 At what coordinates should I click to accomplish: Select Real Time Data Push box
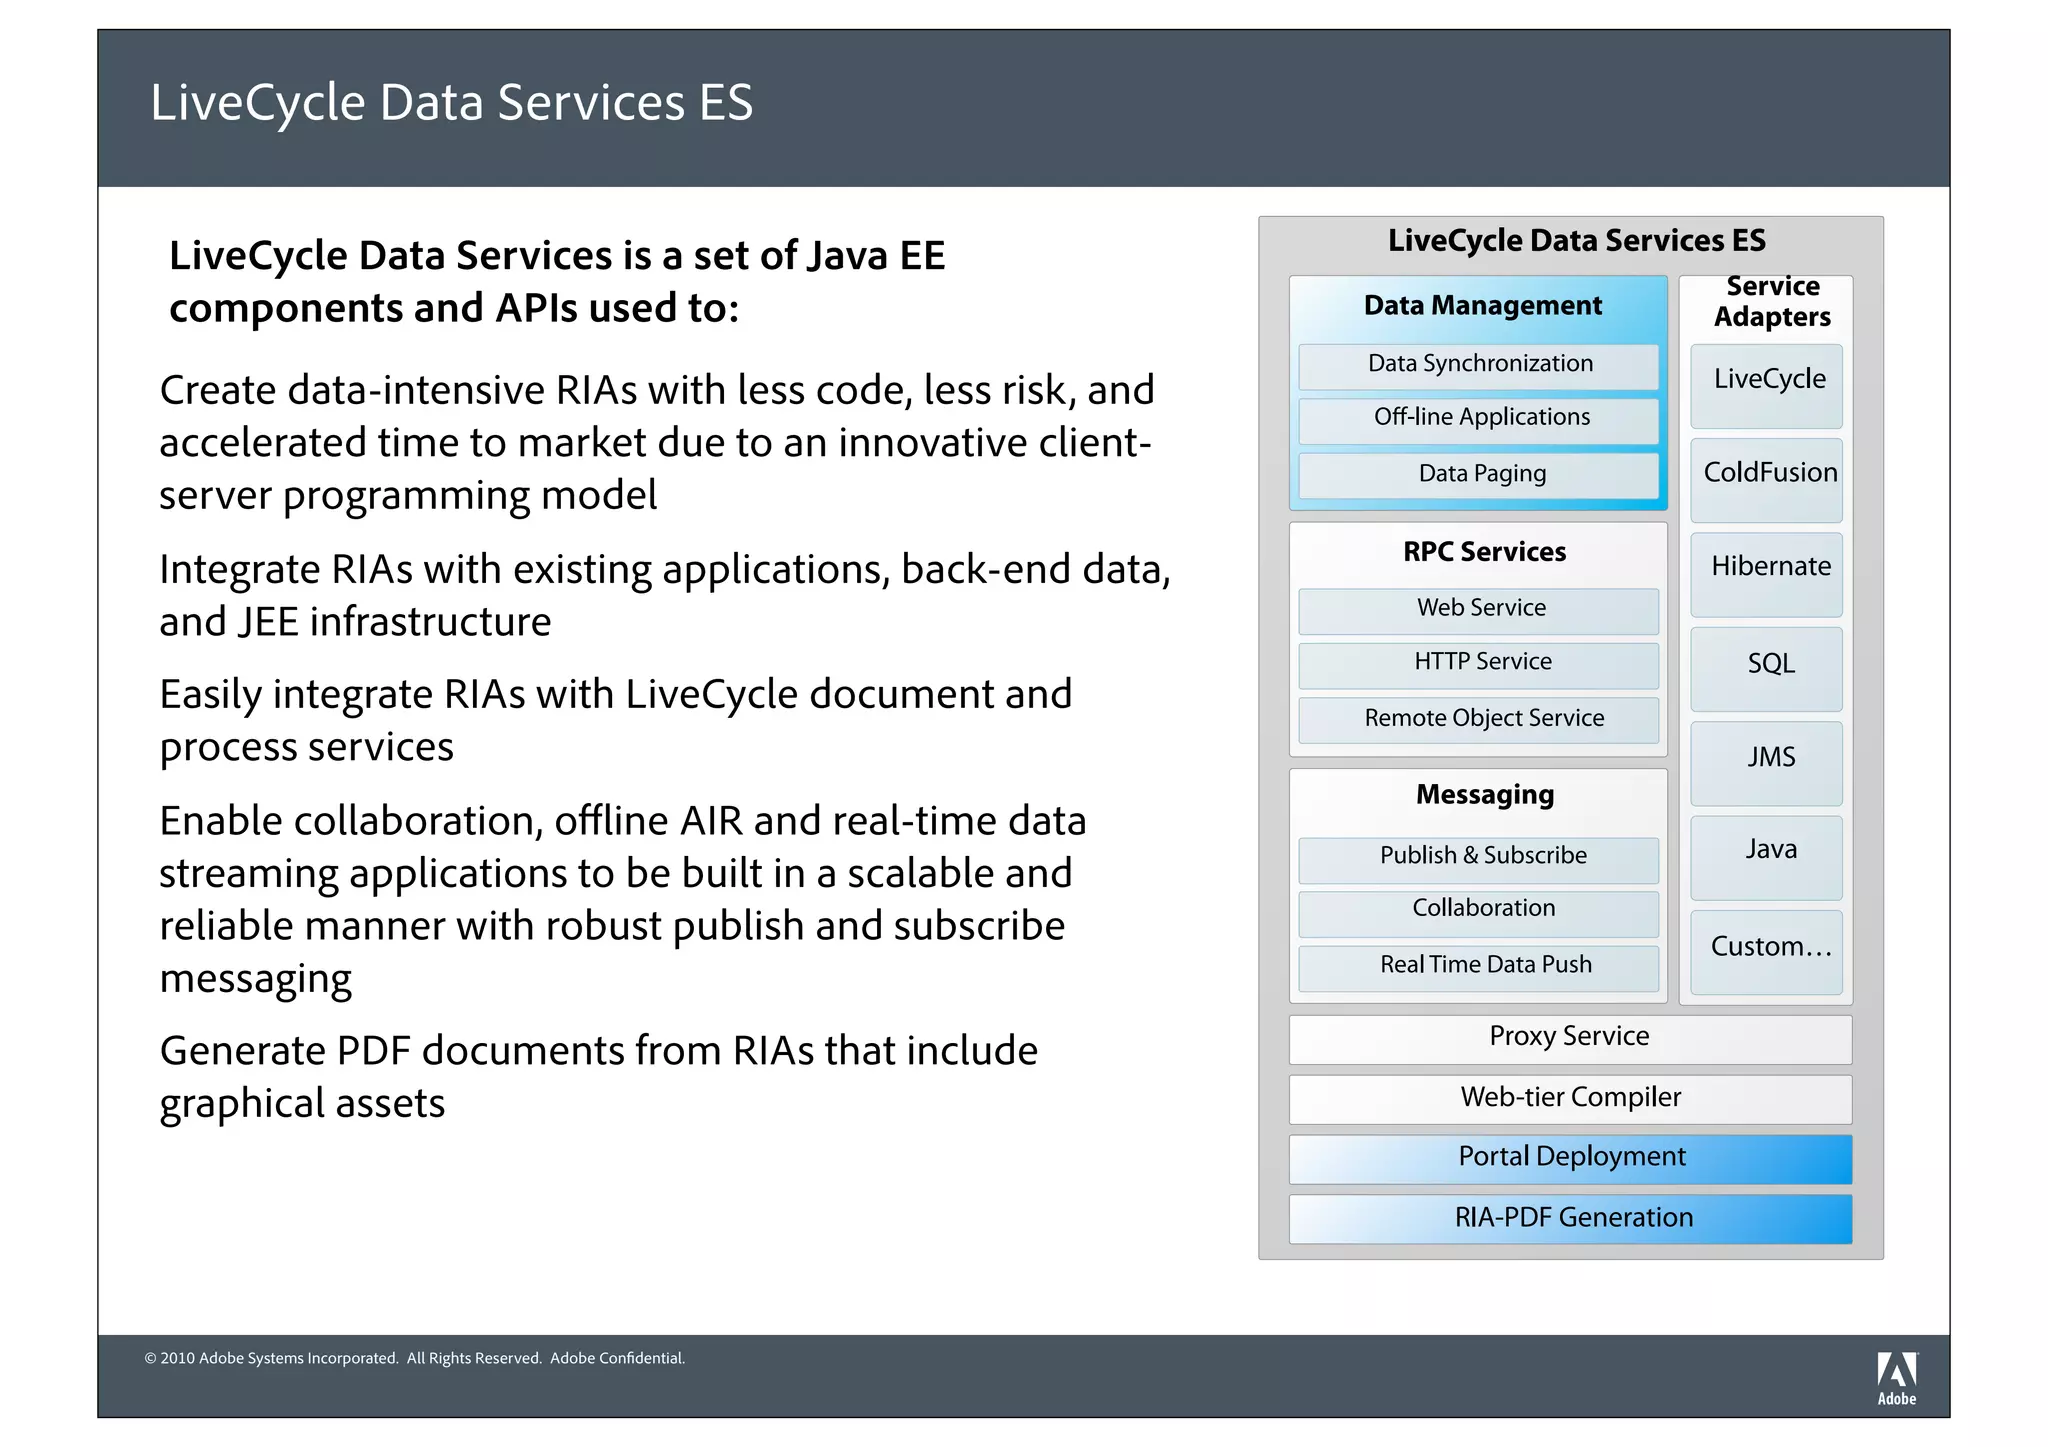[x=1478, y=966]
